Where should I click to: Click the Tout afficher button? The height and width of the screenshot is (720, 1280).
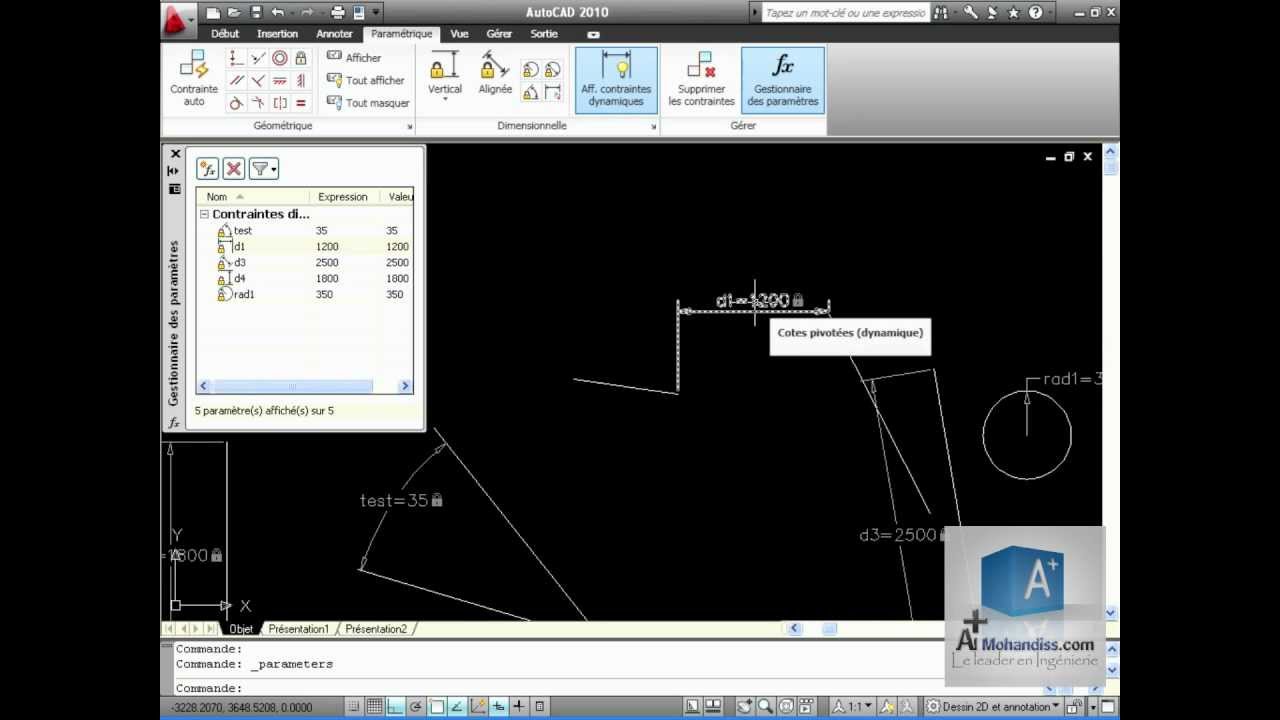pos(366,80)
